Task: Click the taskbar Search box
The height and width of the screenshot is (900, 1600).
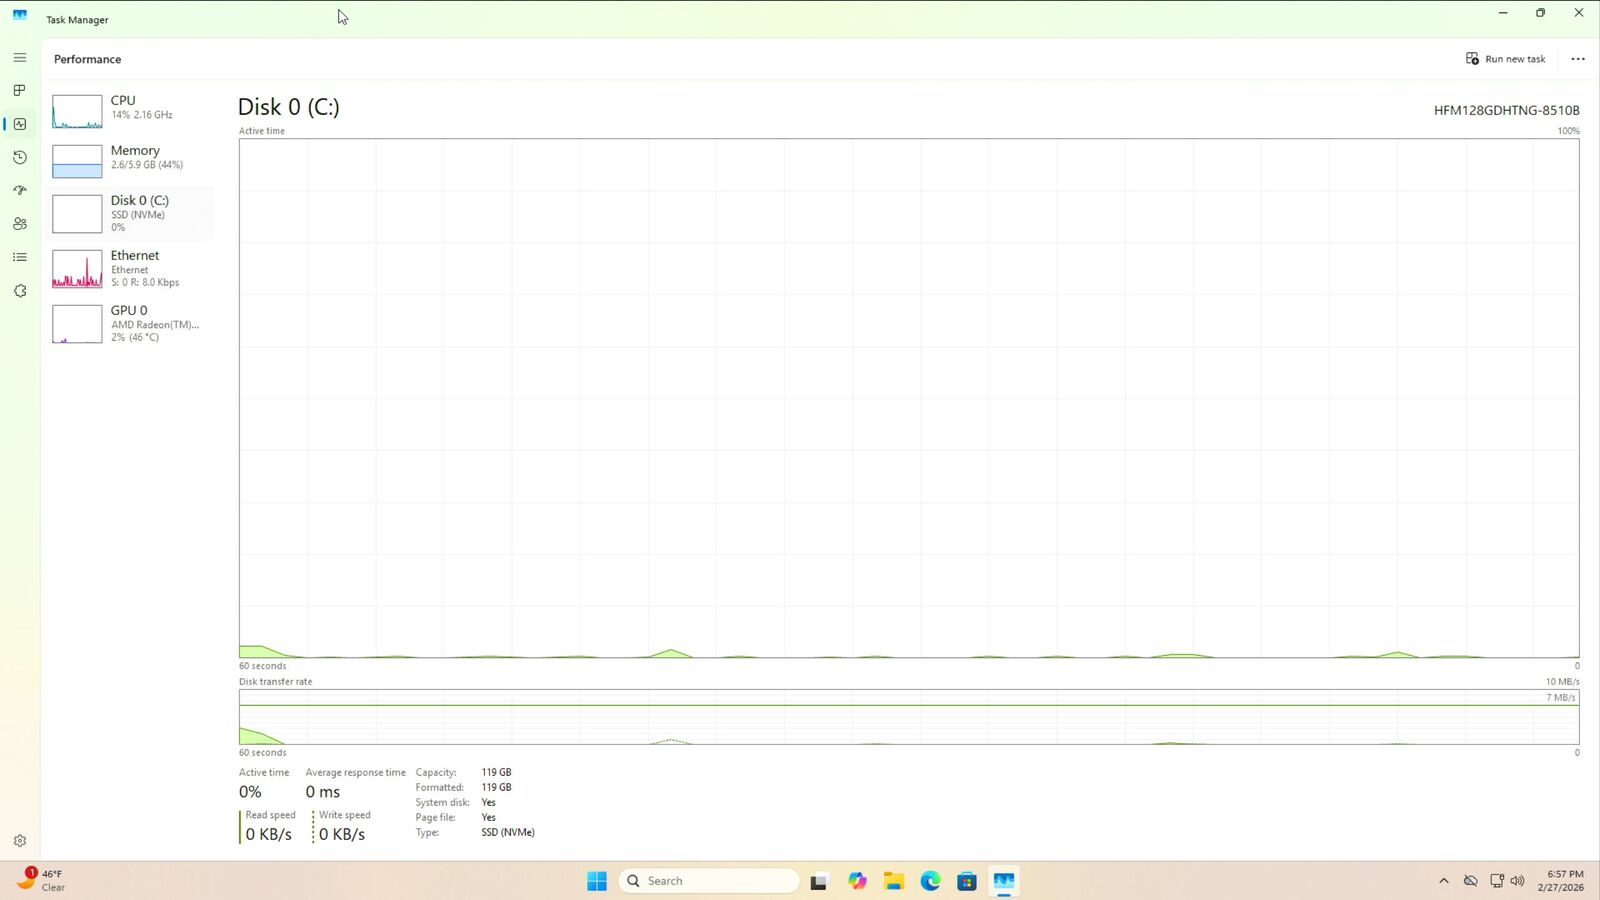Action: pos(710,881)
